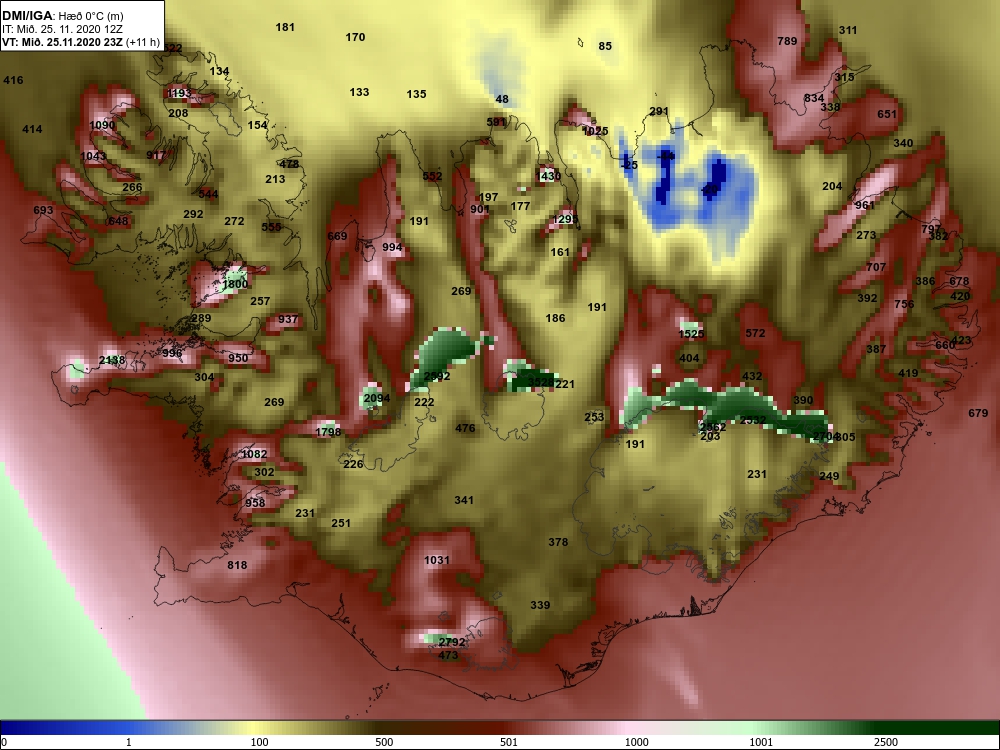Click the map value '378'
Screen dimensions: 1000x750
[558, 541]
